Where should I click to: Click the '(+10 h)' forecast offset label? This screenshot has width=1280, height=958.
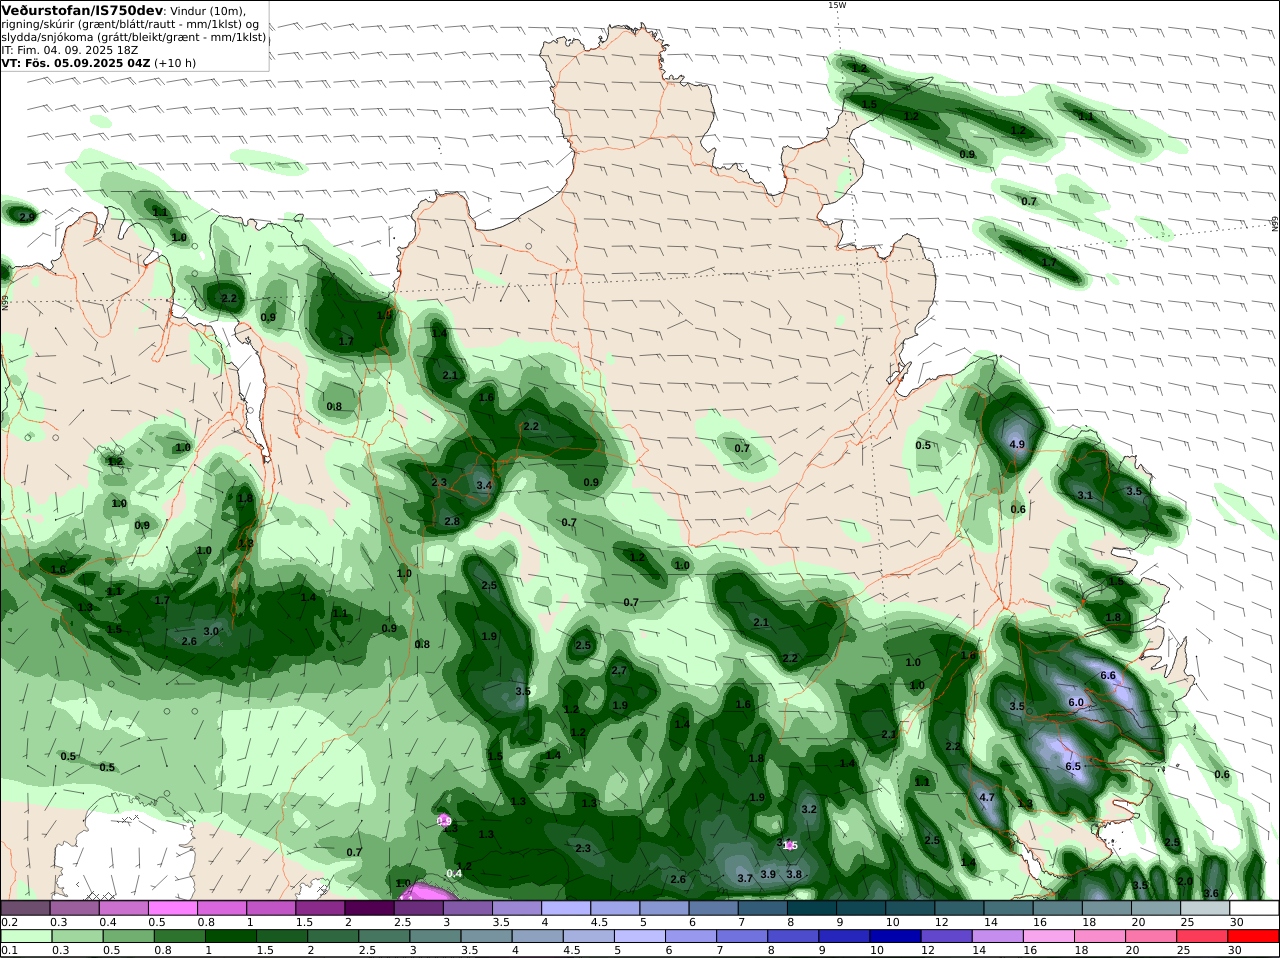point(175,62)
